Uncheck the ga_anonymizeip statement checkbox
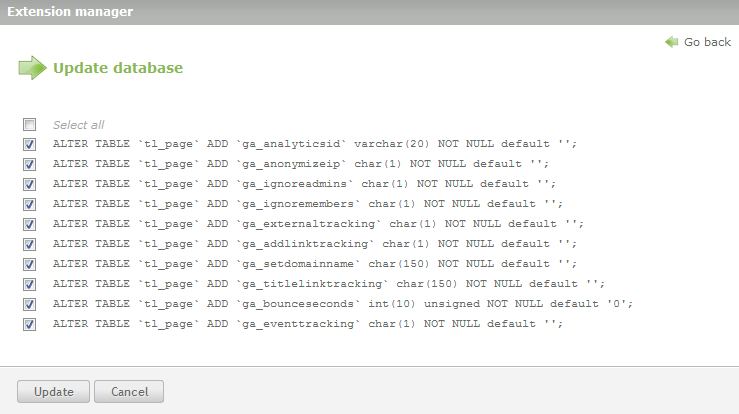Viewport: 739px width, 414px height. 30,164
